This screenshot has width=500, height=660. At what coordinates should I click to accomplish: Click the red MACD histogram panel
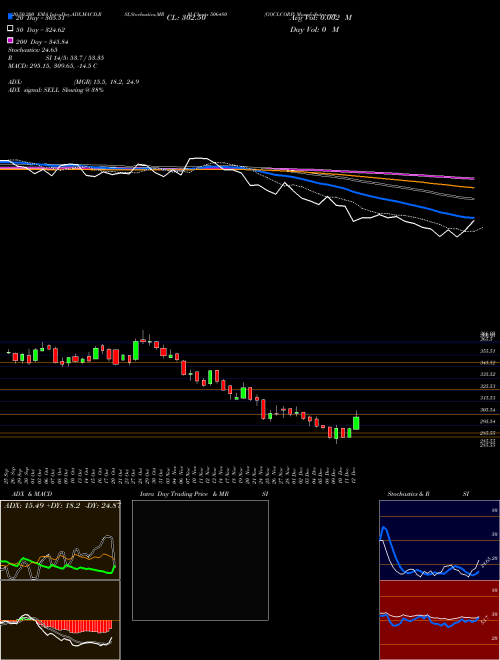coord(60,620)
